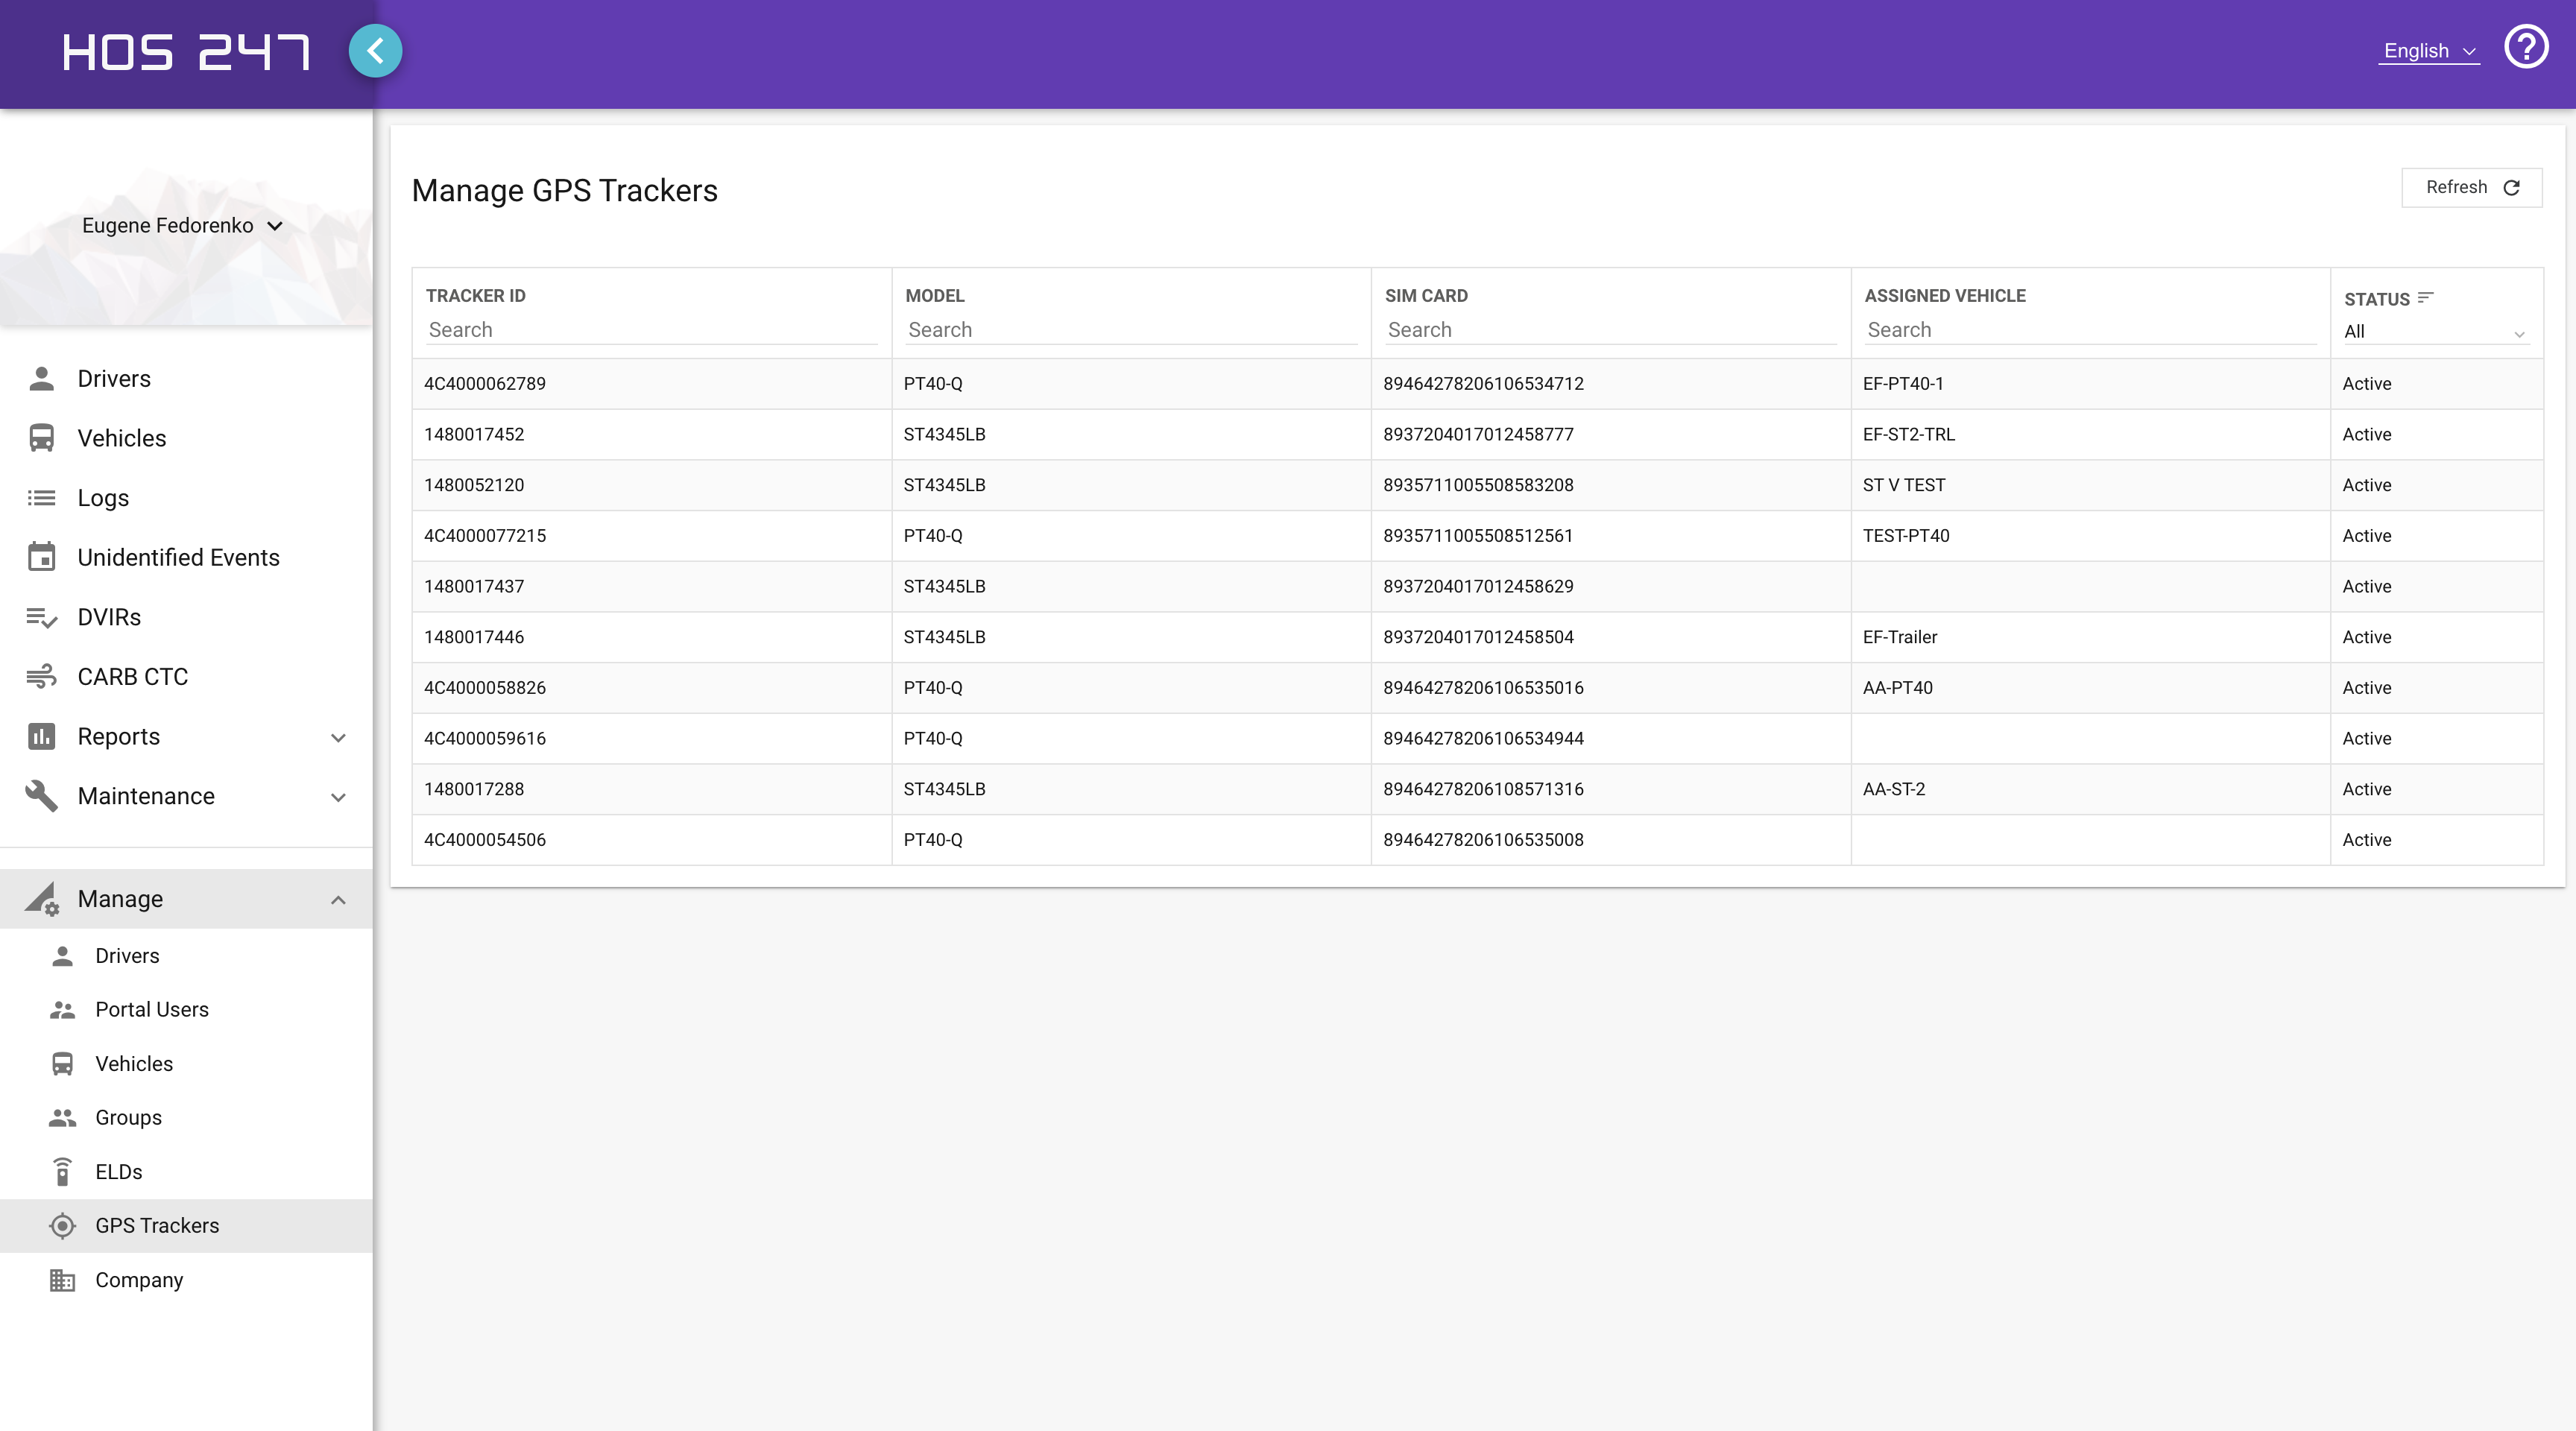Collapse the Manage section chevron
Image resolution: width=2576 pixels, height=1431 pixels.
point(338,900)
